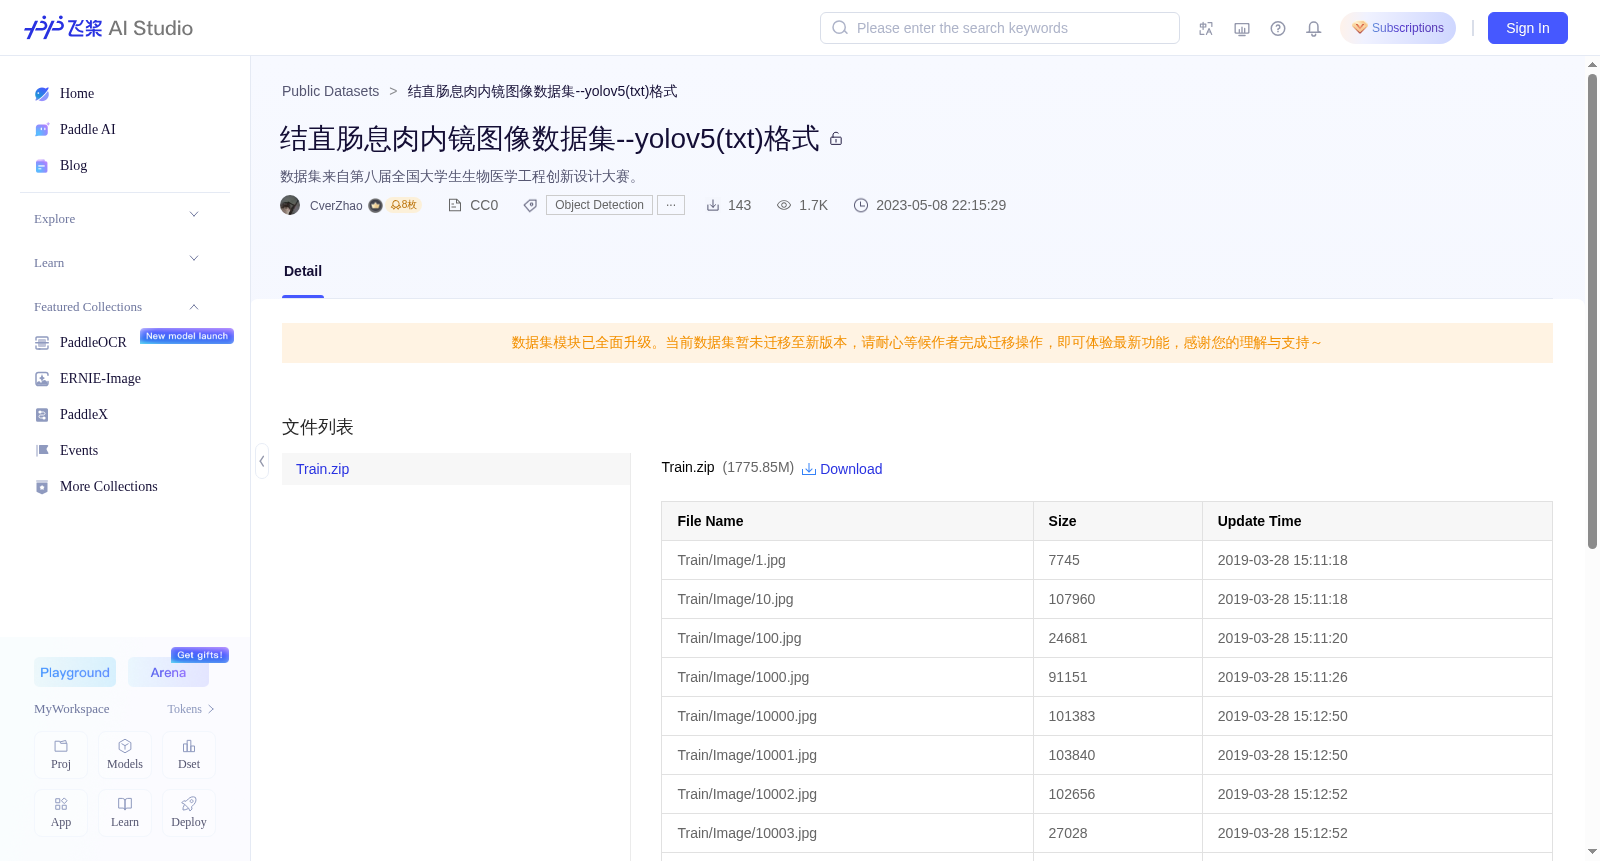Click Train/Image/10002.jpg file name
The width and height of the screenshot is (1600, 861).
click(x=747, y=794)
